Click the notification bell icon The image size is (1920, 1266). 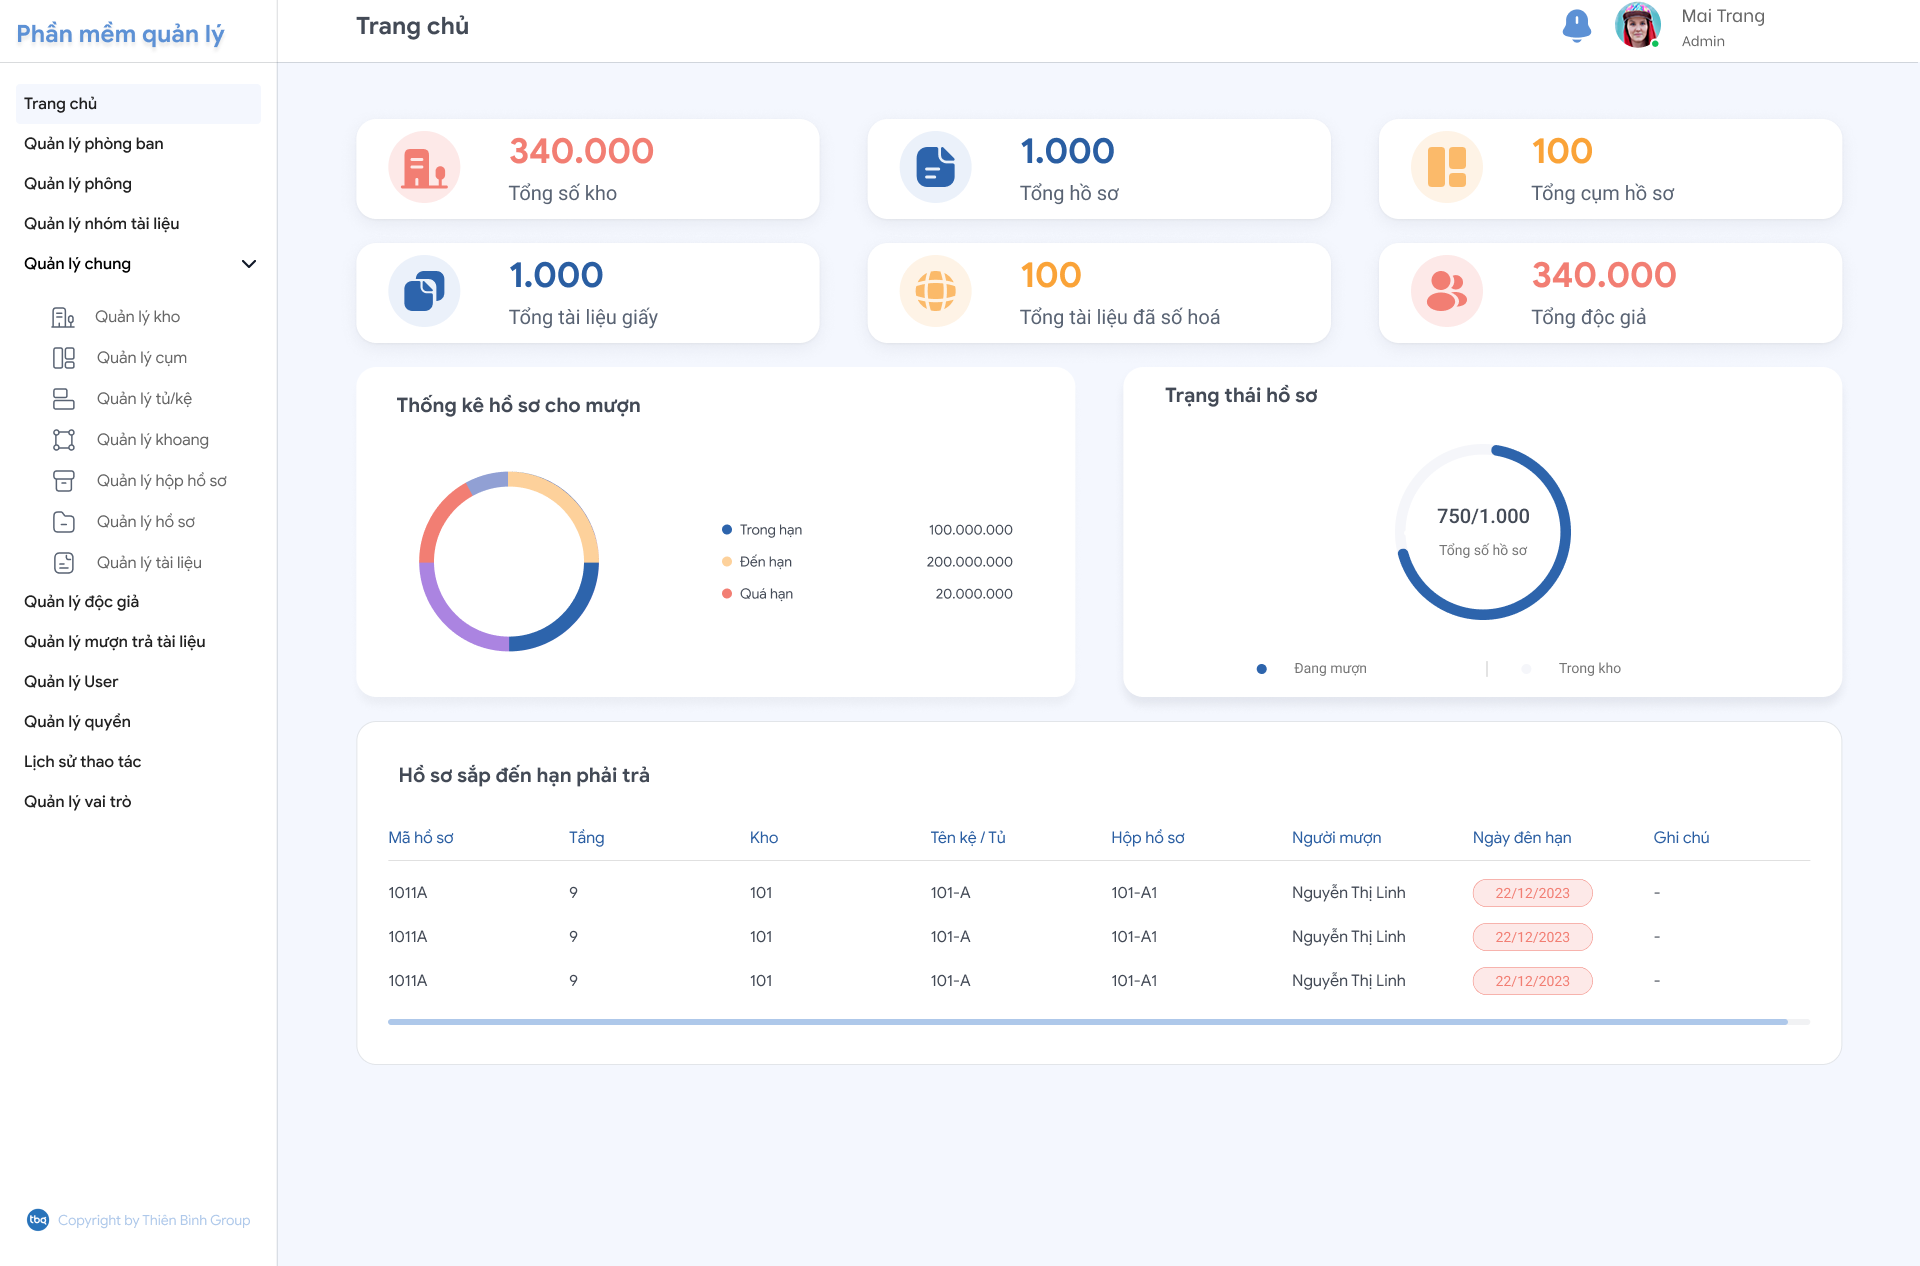click(x=1576, y=26)
